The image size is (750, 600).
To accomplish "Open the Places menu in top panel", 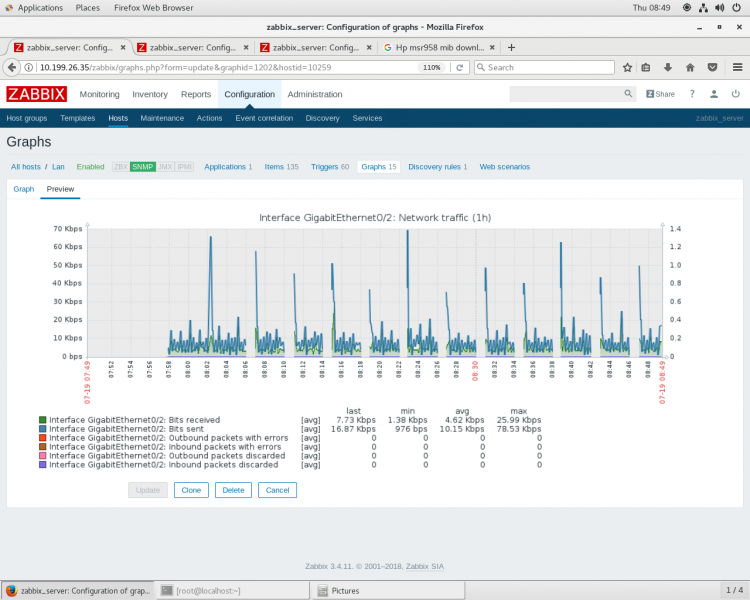I will coord(88,7).
